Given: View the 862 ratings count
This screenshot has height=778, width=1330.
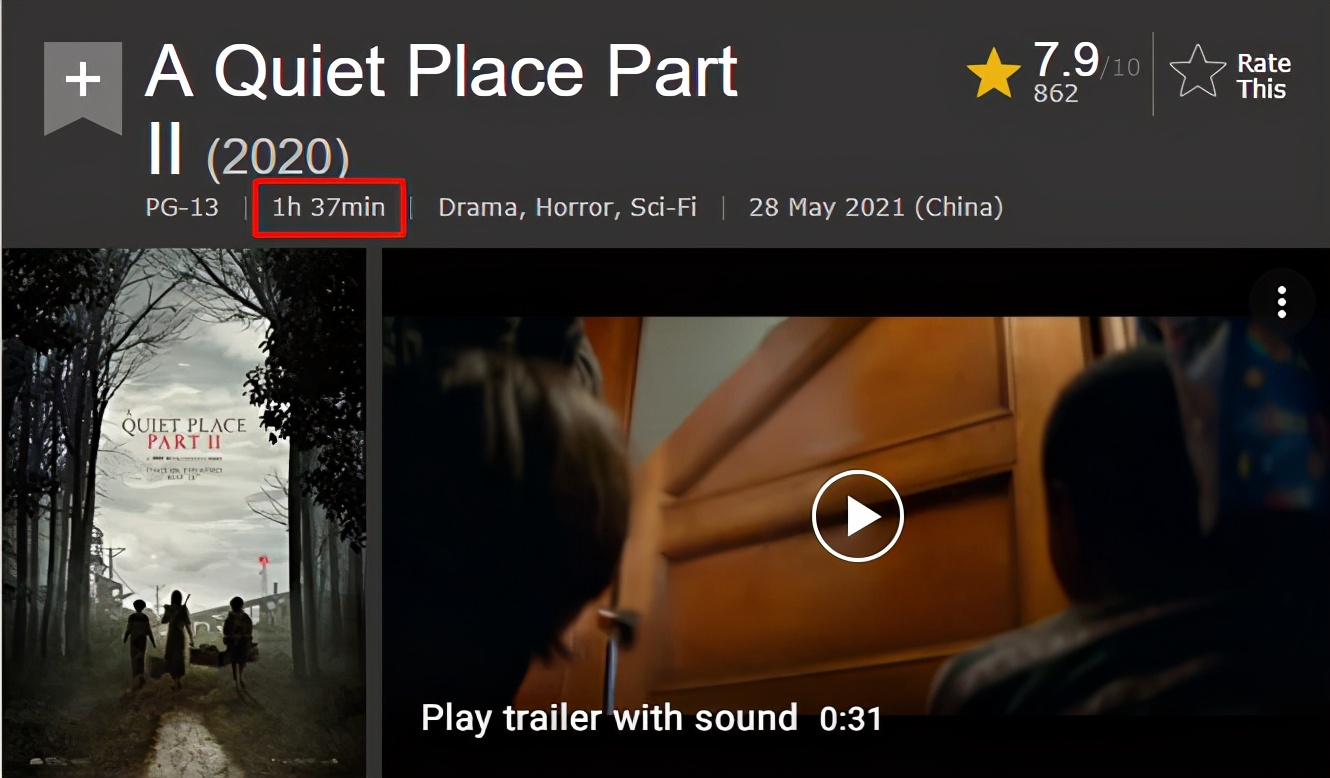Looking at the screenshot, I should (x=1056, y=94).
